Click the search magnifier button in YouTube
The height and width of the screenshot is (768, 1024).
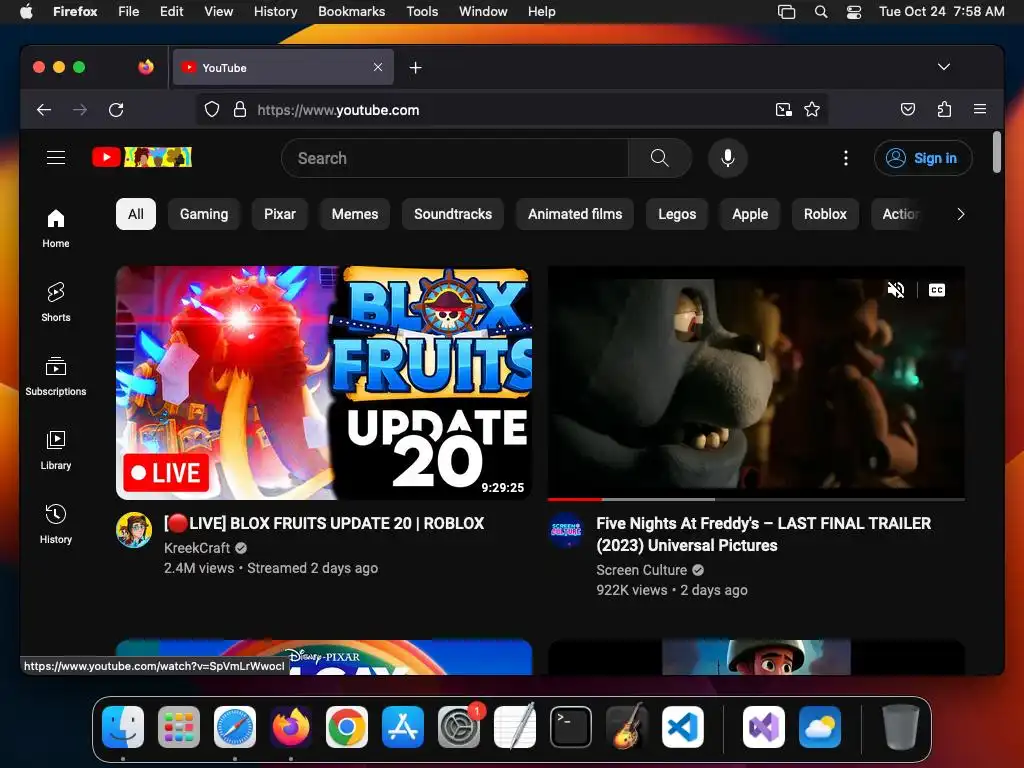[x=660, y=158]
